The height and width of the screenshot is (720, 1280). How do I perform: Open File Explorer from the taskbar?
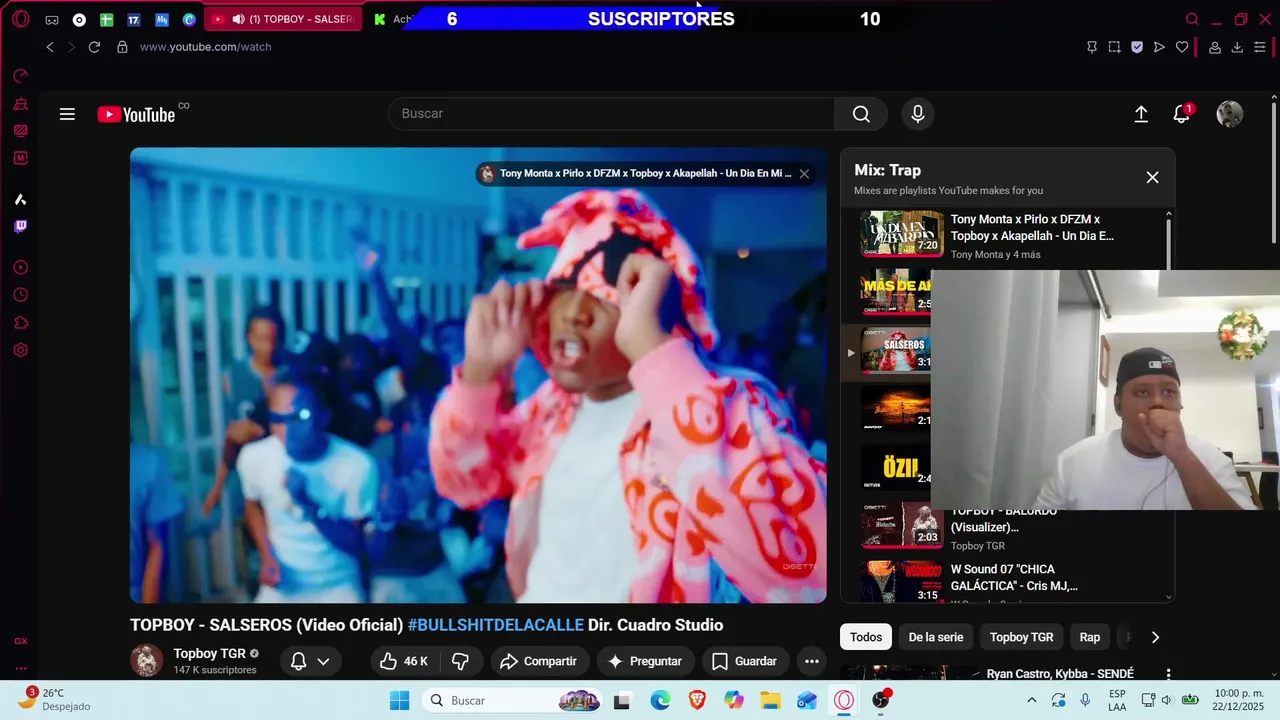click(770, 700)
